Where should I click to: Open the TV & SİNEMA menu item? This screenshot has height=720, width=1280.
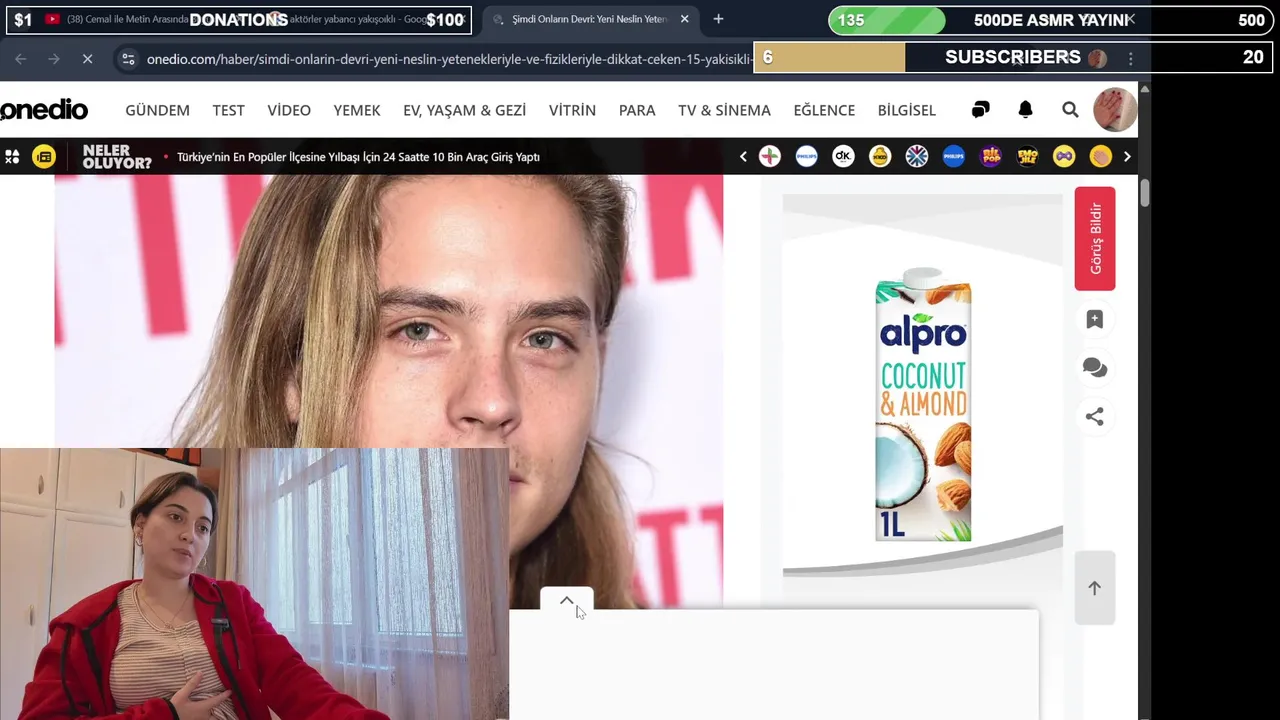click(724, 110)
